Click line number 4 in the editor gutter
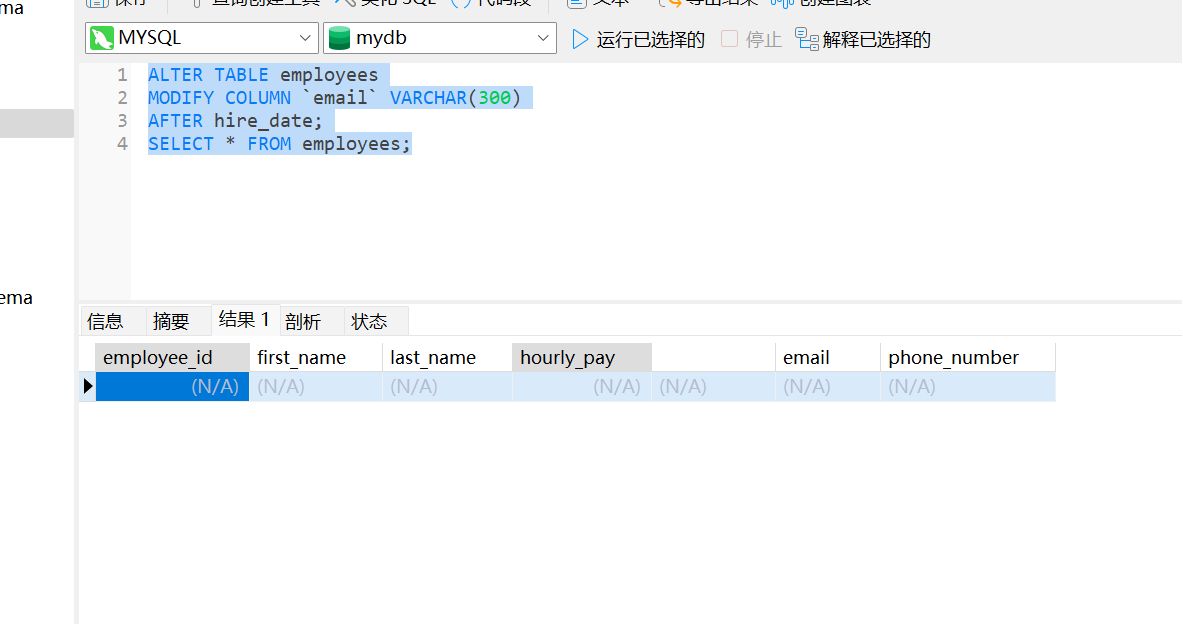Image resolution: width=1183 pixels, height=624 pixels. tap(122, 144)
